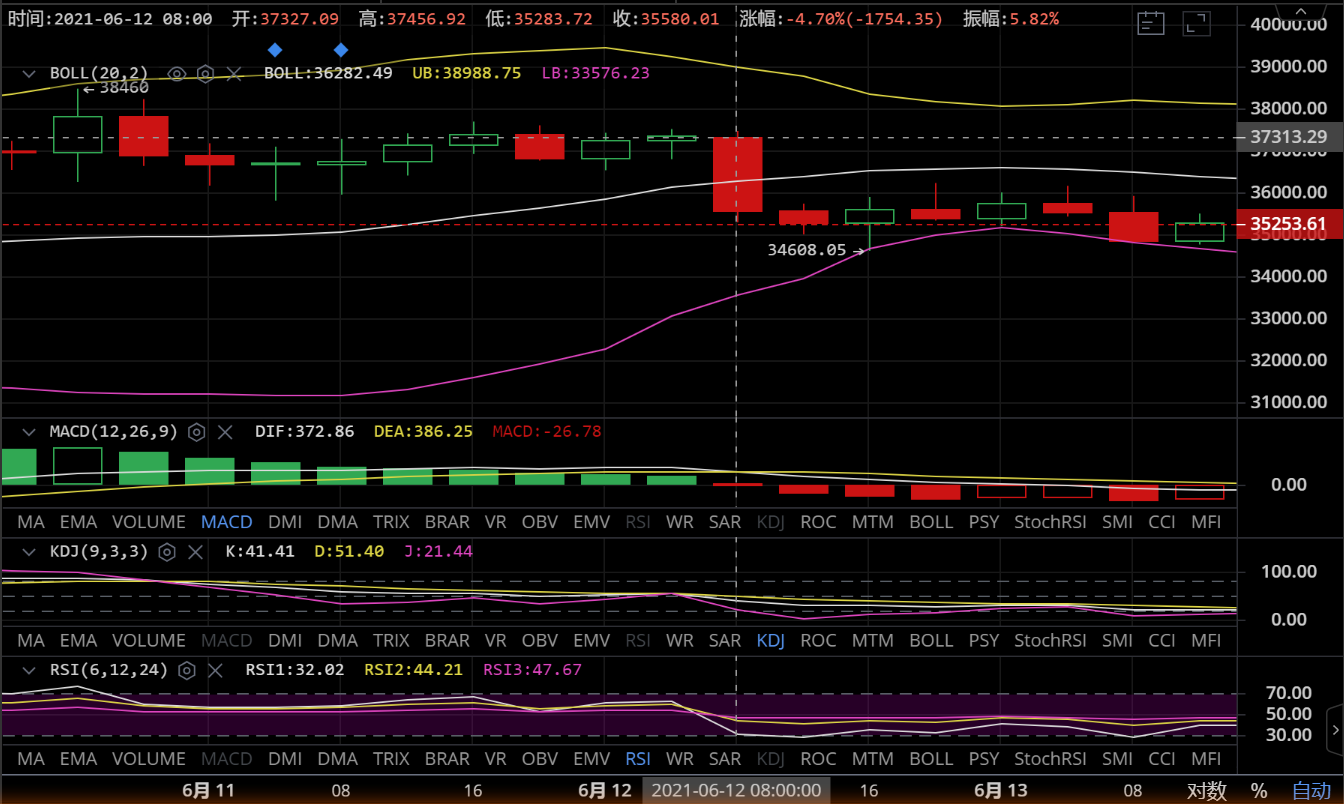Image resolution: width=1344 pixels, height=804 pixels.
Task: Close the RSI(6,12,24) indicator pane
Action: (215, 670)
